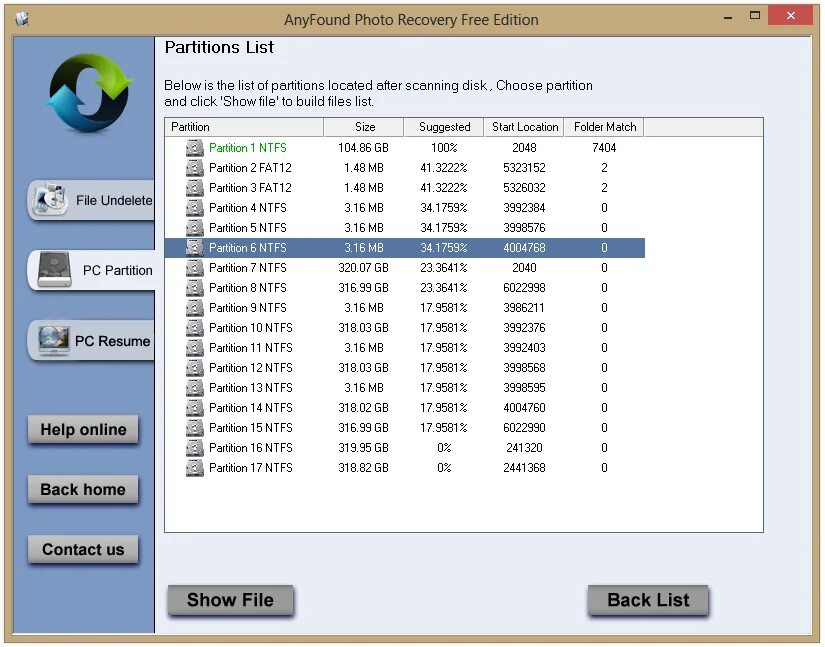Click the Partition 10 NTFS drive icon

pos(195,328)
